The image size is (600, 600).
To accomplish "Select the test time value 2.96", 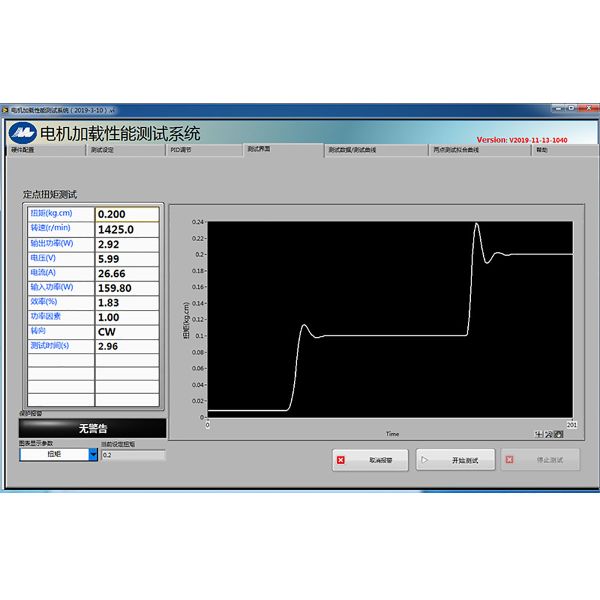I will point(127,346).
